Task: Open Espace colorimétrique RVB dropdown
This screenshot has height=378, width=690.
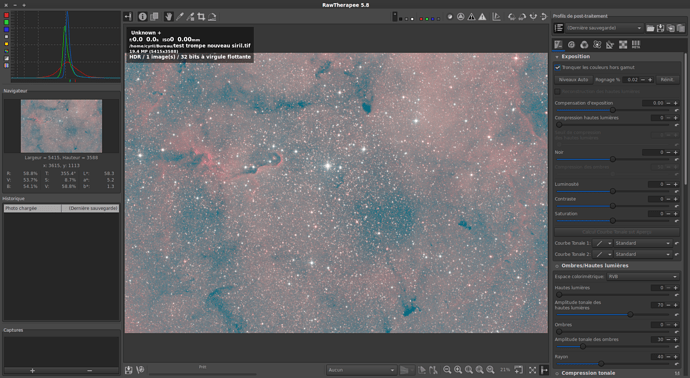Action: [x=642, y=276]
